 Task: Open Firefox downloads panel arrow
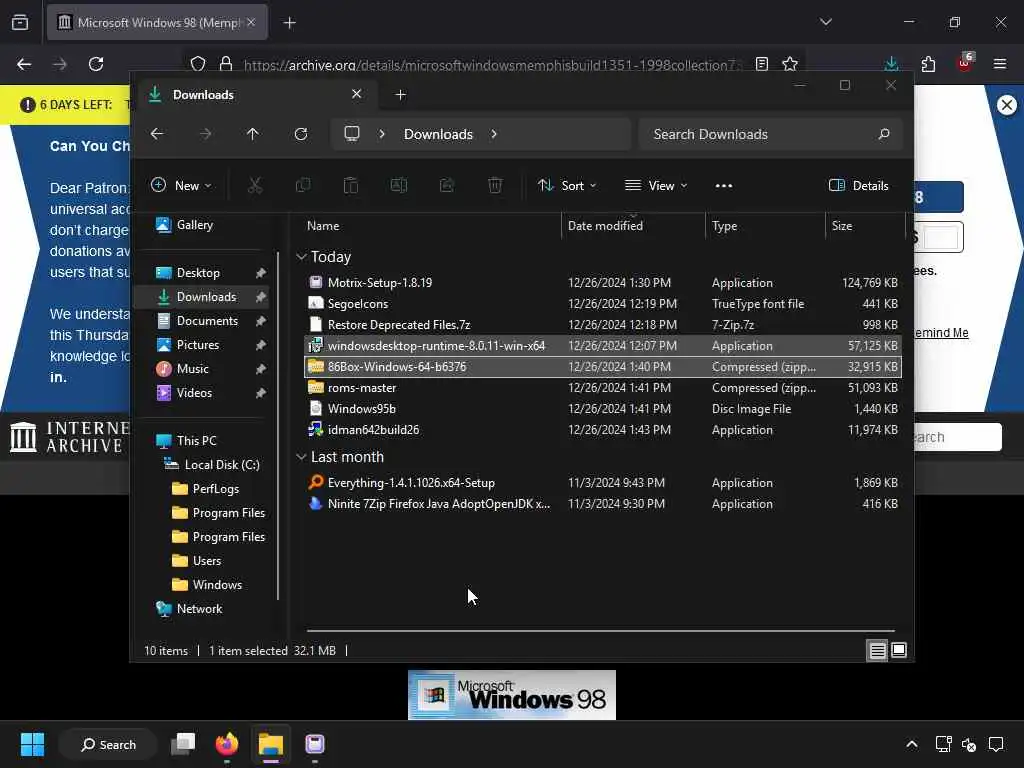tap(891, 64)
